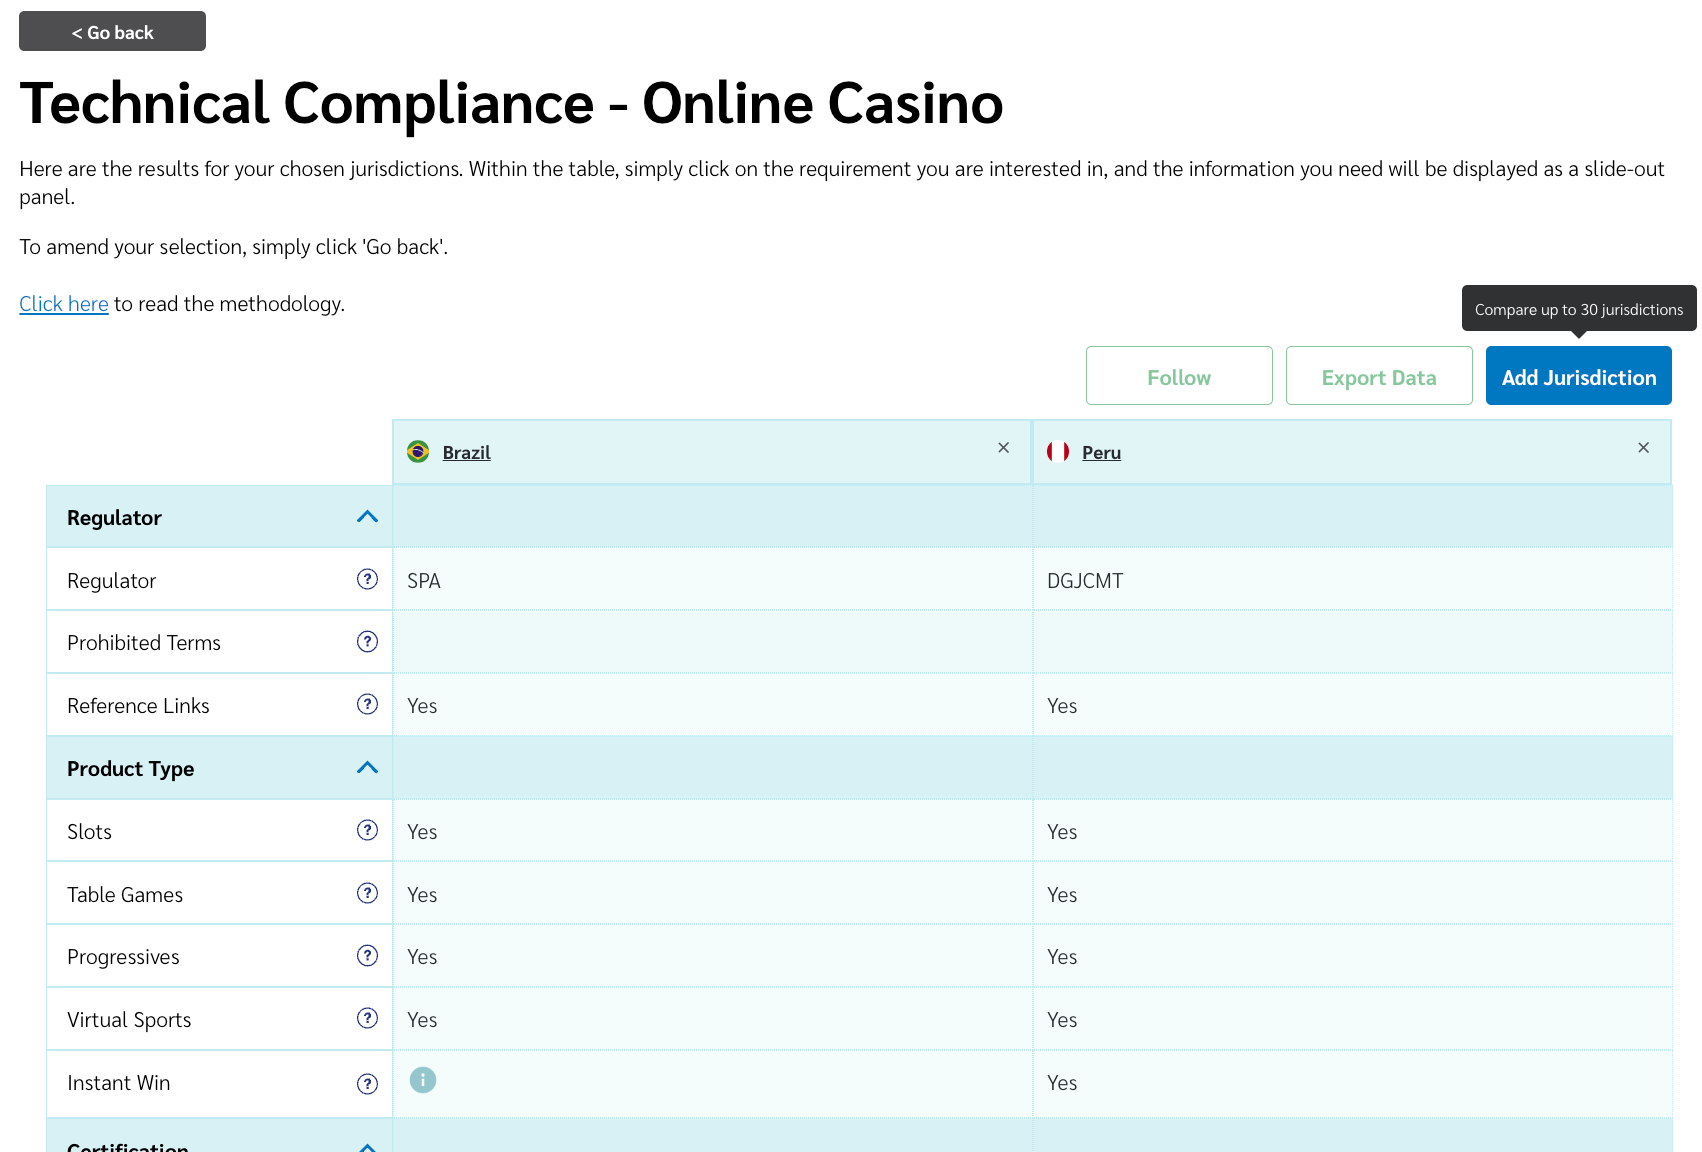Collapse the Regulator section chevron

367,517
